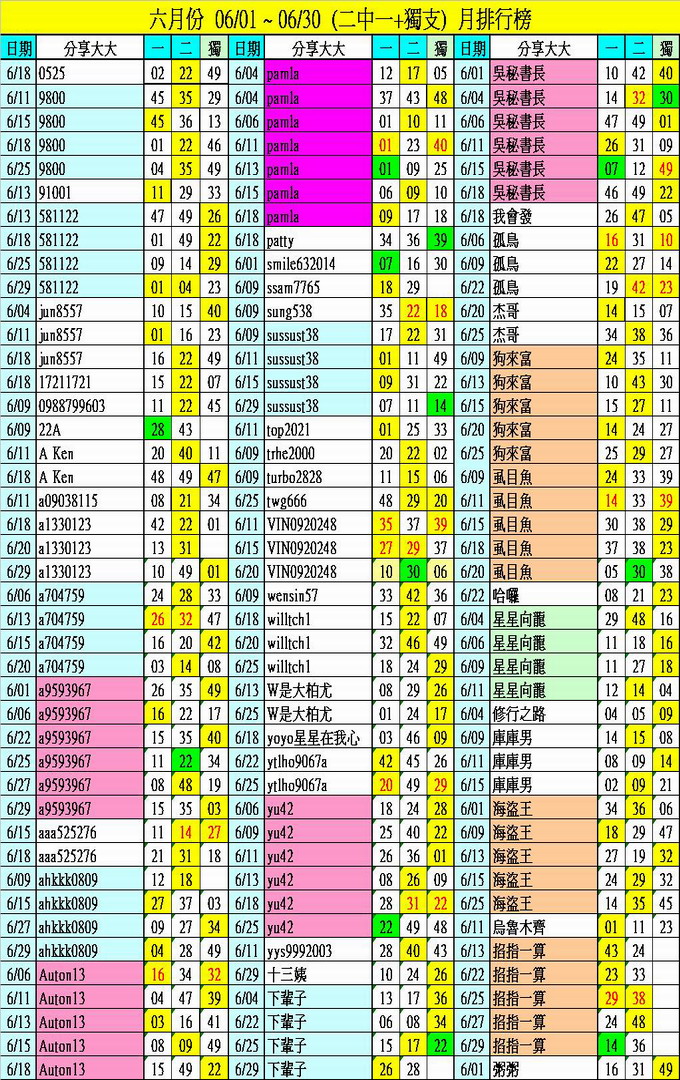Click the wensin57 name cell
This screenshot has height=1080, width=680.
(x=318, y=596)
